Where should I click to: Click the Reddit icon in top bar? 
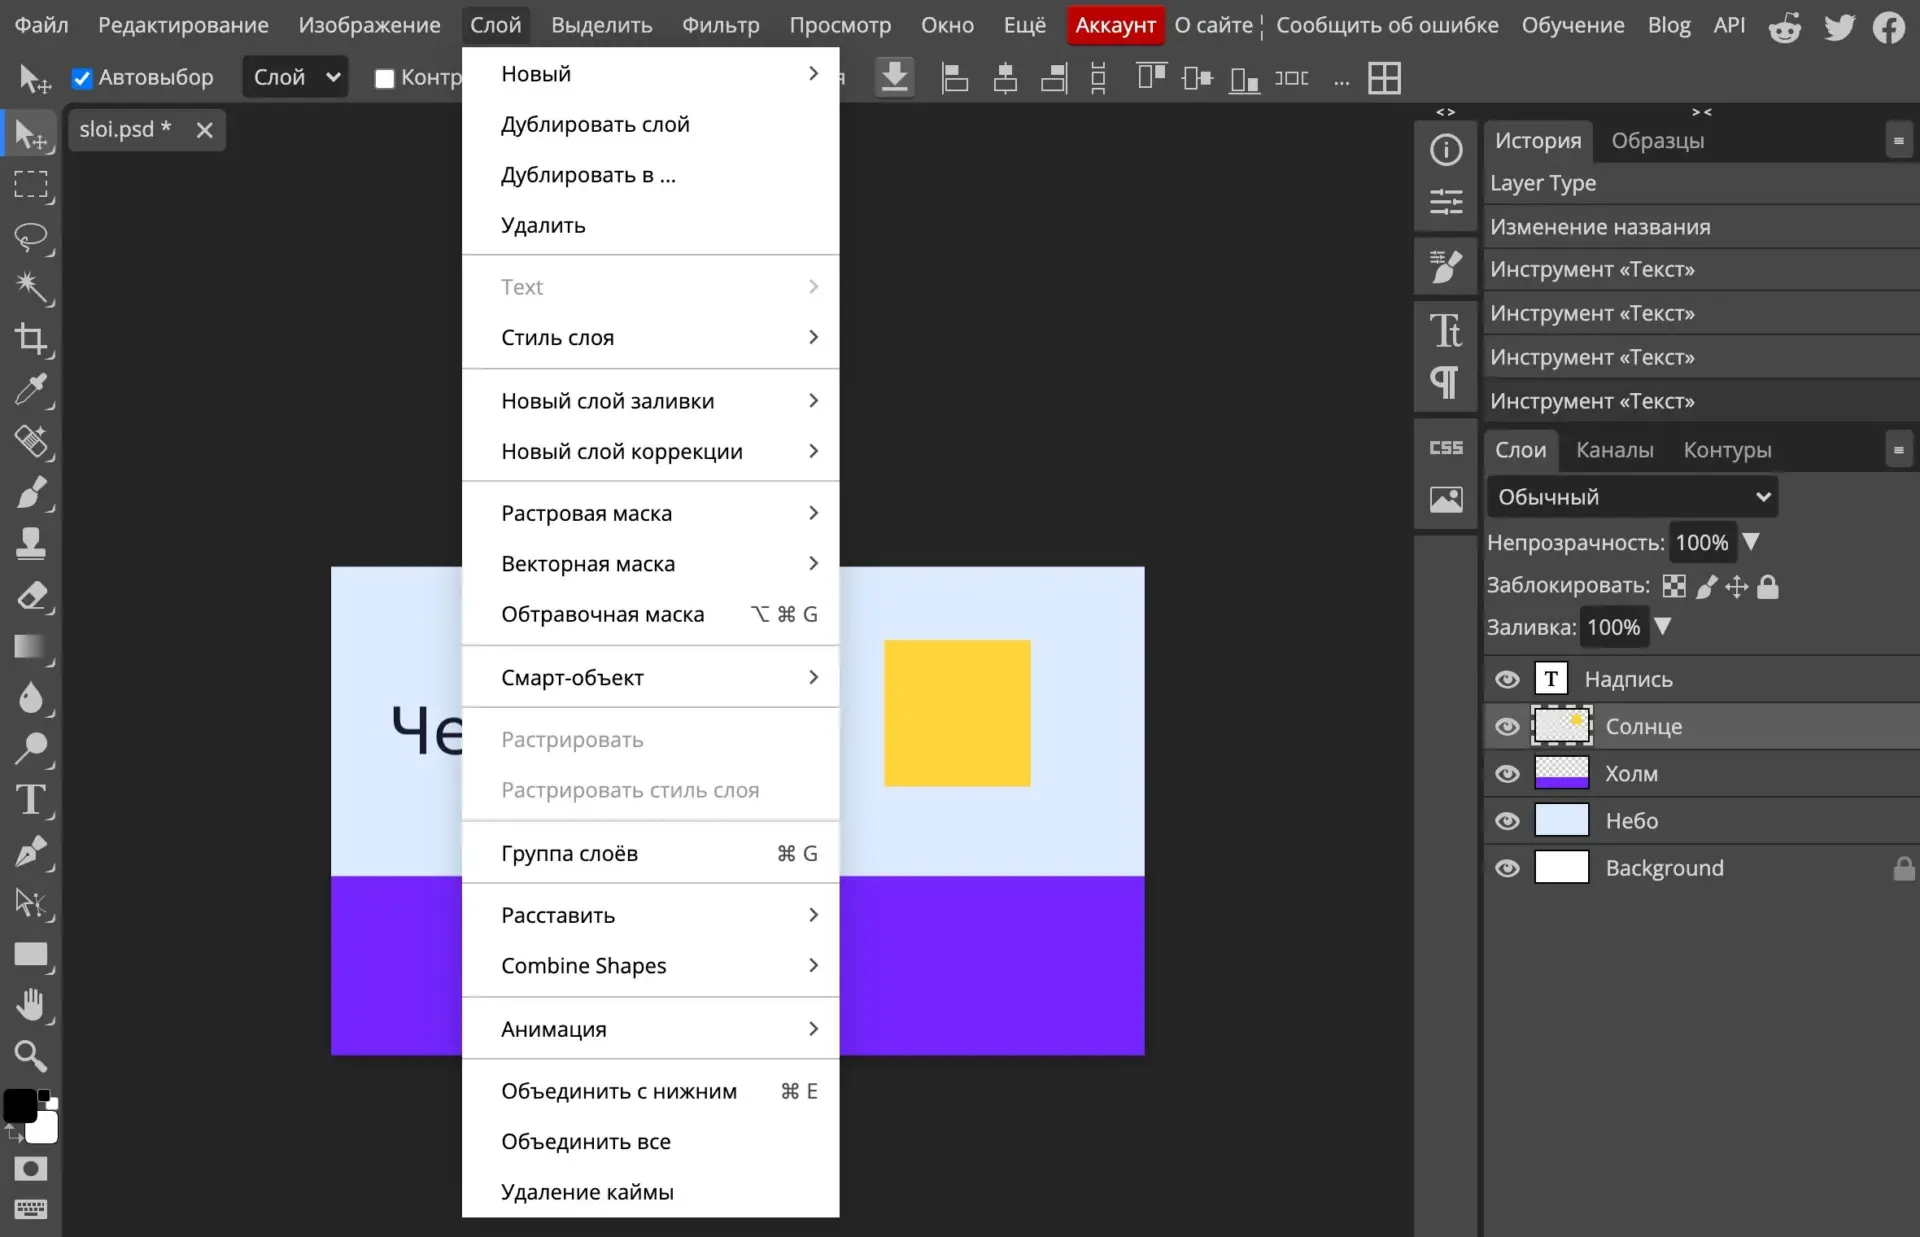(1785, 27)
